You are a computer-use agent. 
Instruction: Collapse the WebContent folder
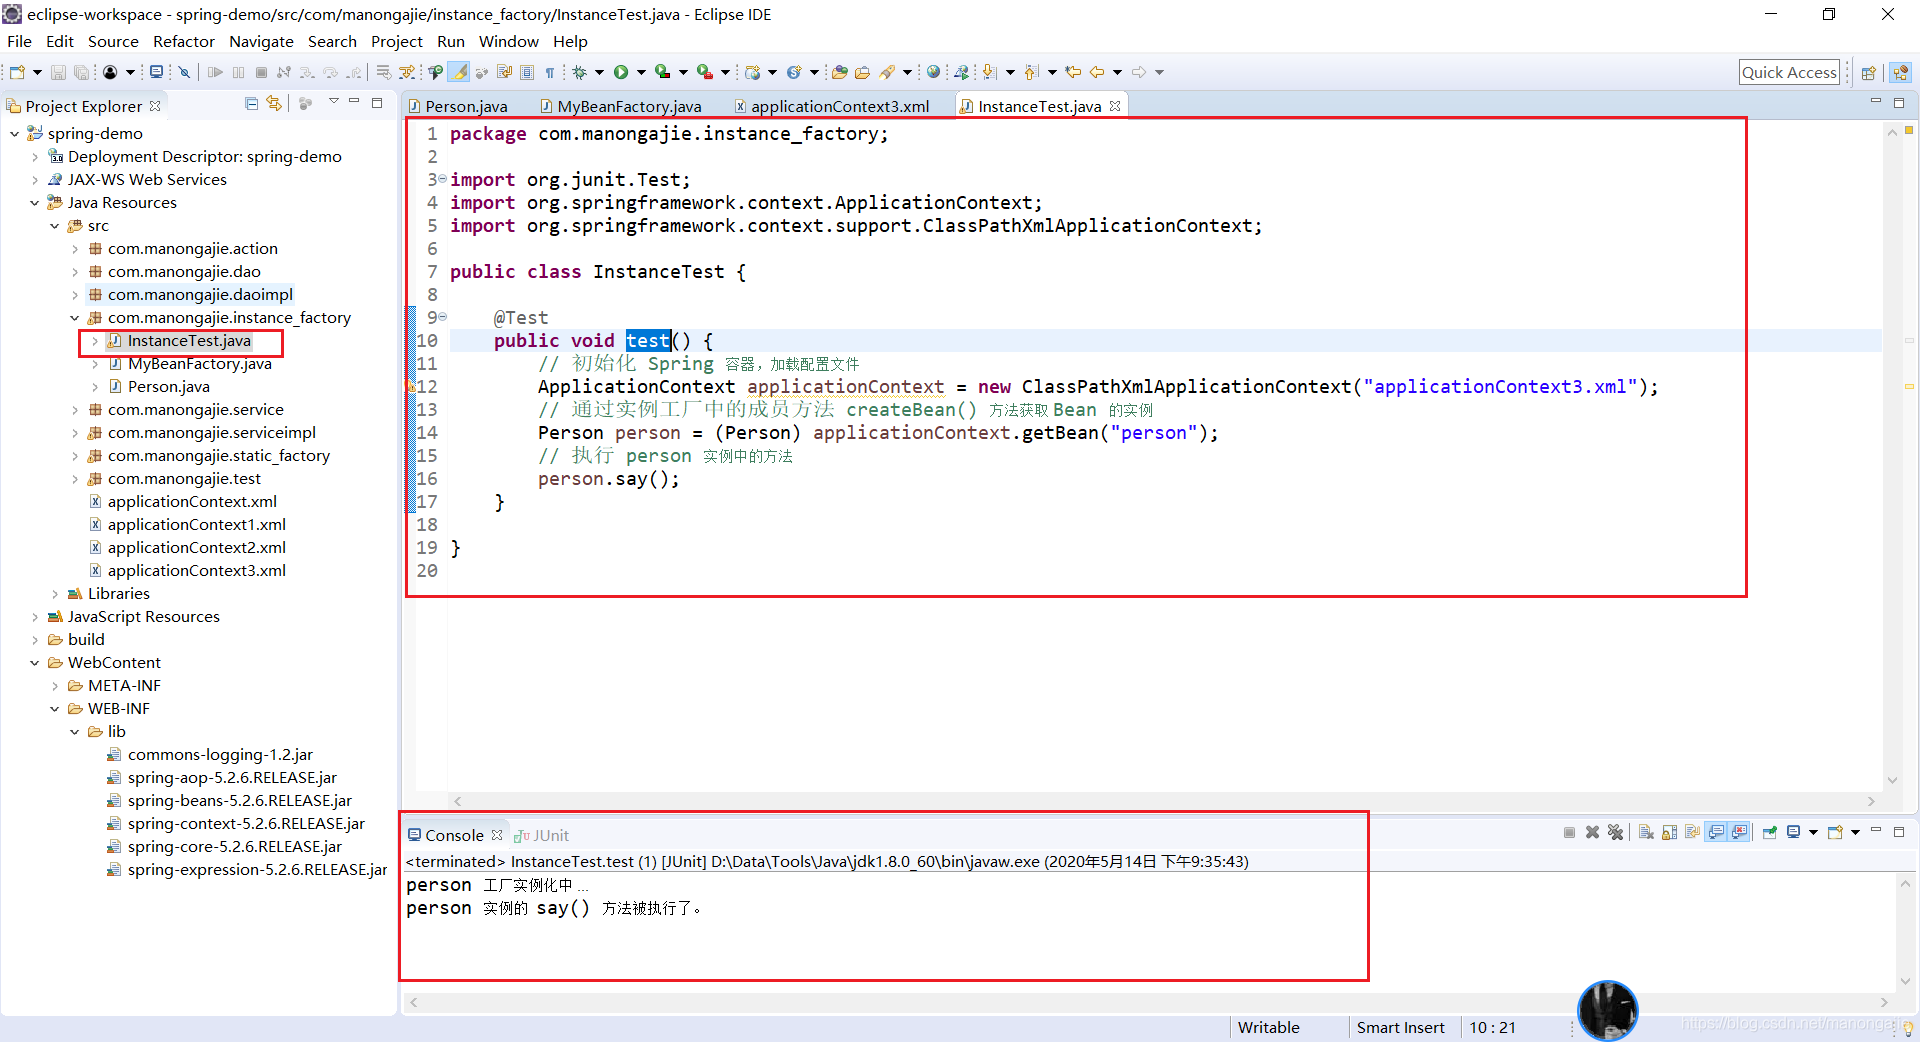coord(34,662)
